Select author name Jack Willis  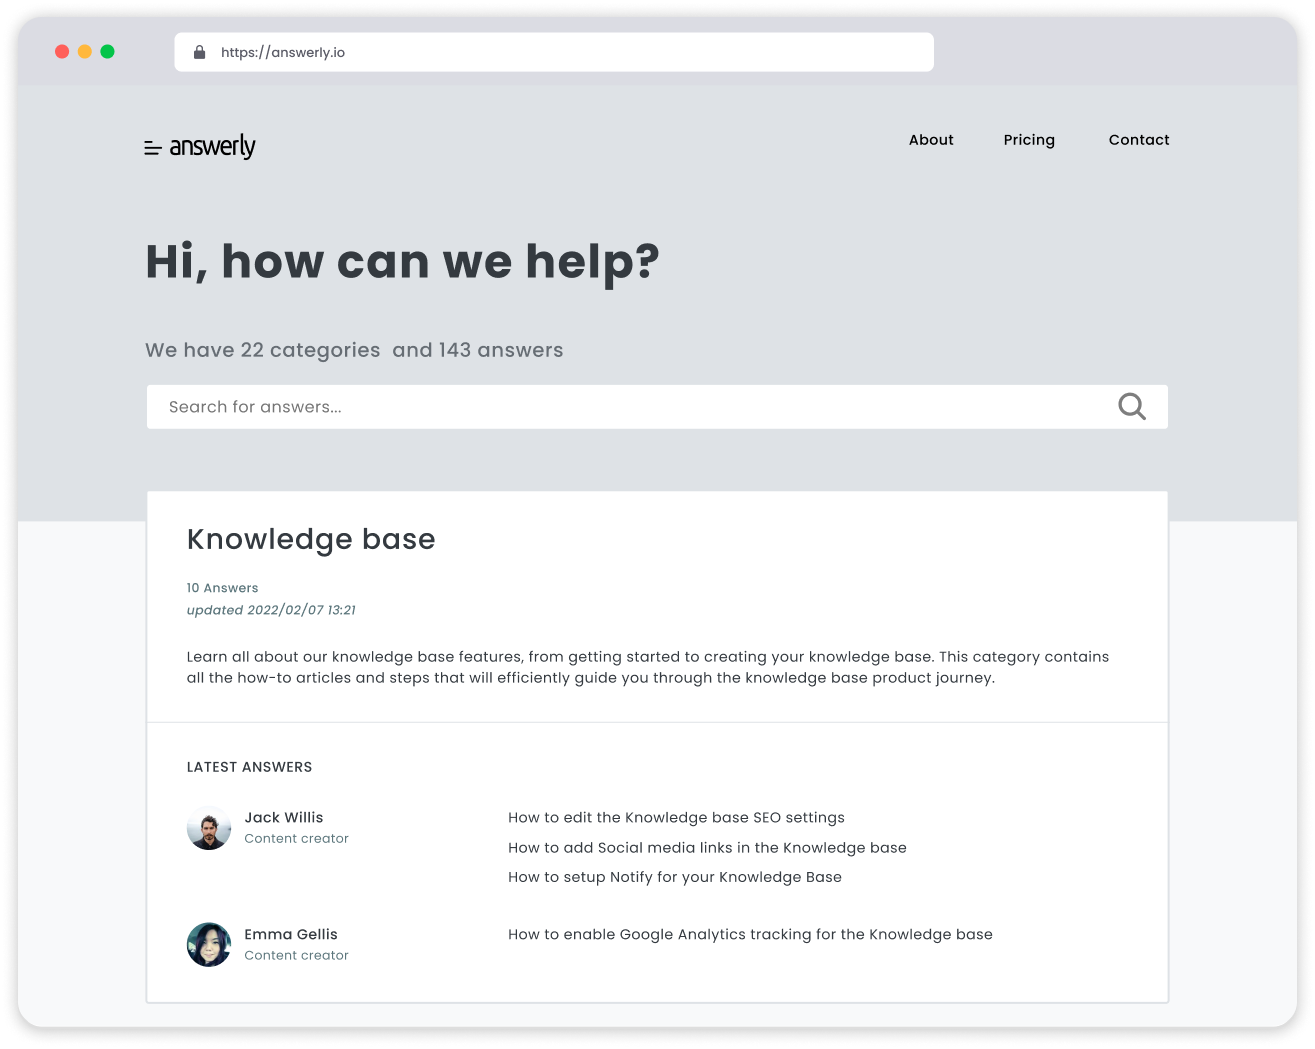pos(284,818)
